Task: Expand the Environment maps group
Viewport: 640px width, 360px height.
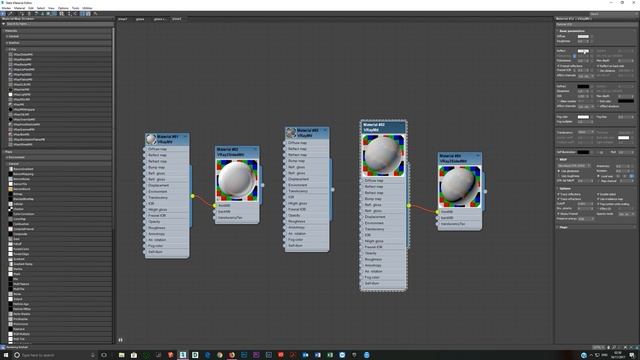Action: coord(7,157)
